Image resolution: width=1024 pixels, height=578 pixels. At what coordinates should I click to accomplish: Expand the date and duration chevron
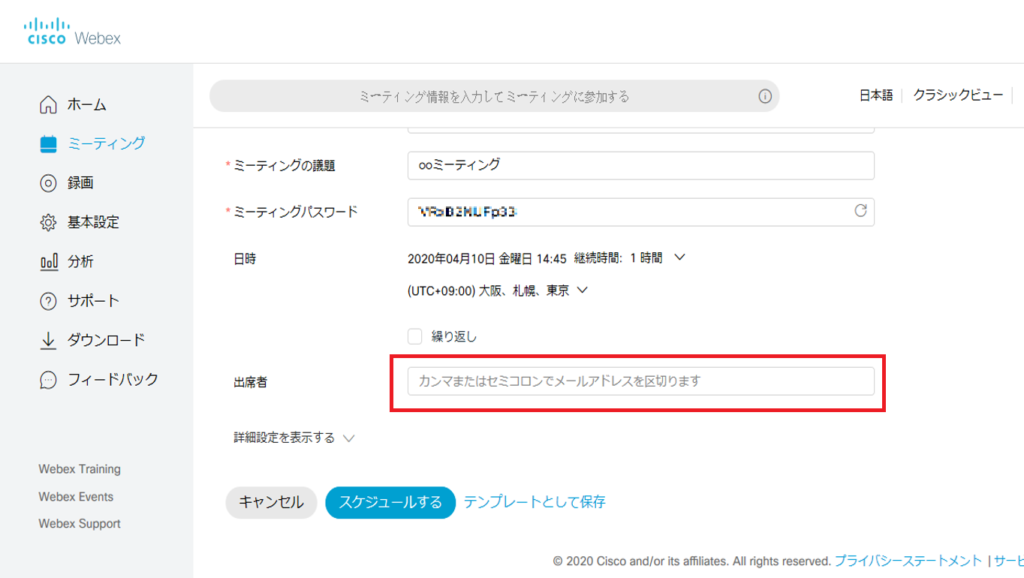tap(680, 258)
